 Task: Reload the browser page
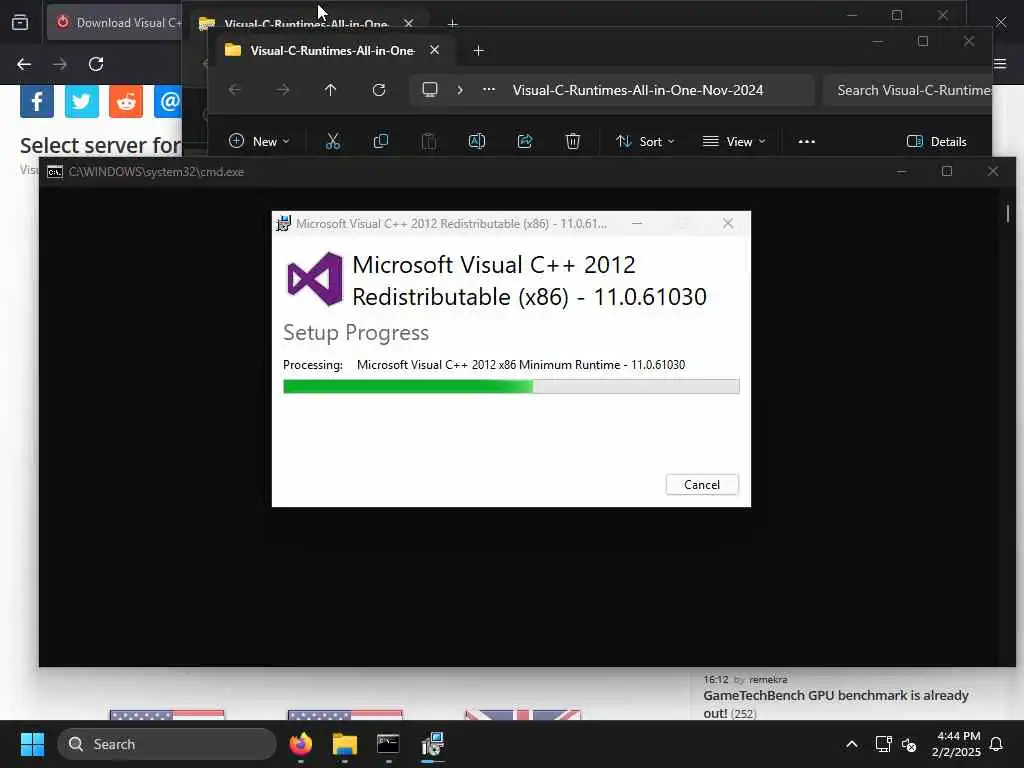(96, 64)
